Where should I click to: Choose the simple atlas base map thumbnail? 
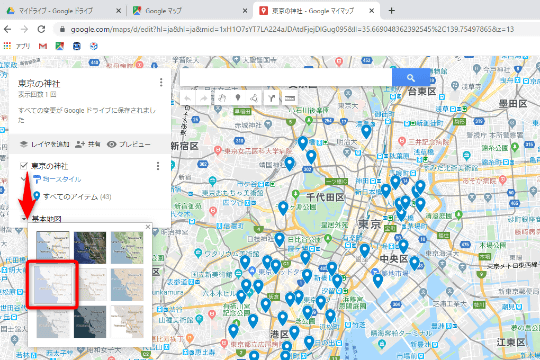[127, 285]
